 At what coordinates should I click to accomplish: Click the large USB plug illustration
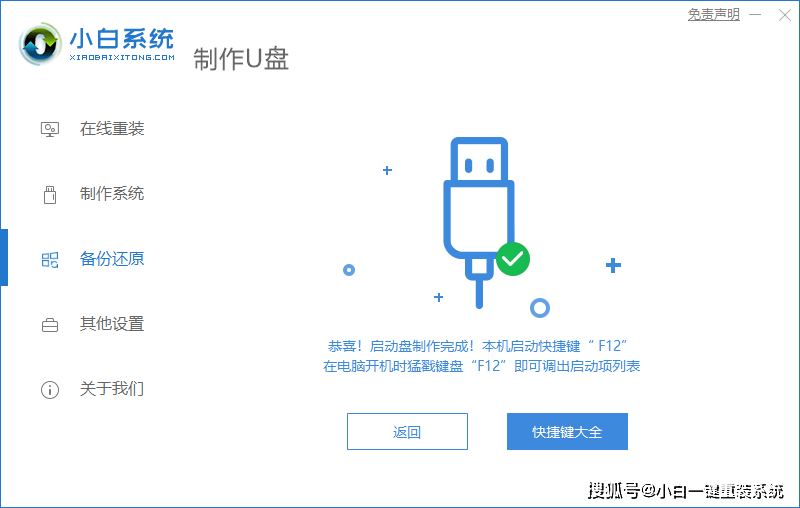(479, 222)
